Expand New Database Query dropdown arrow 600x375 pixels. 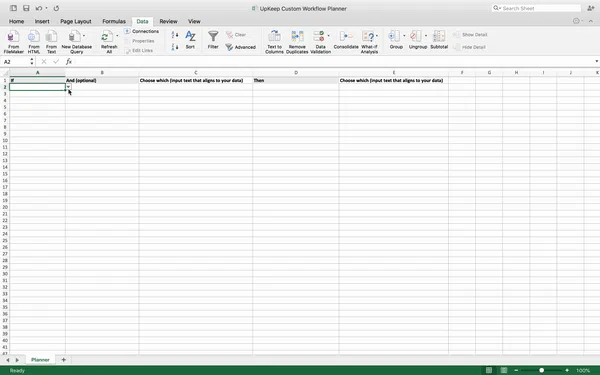tap(84, 36)
